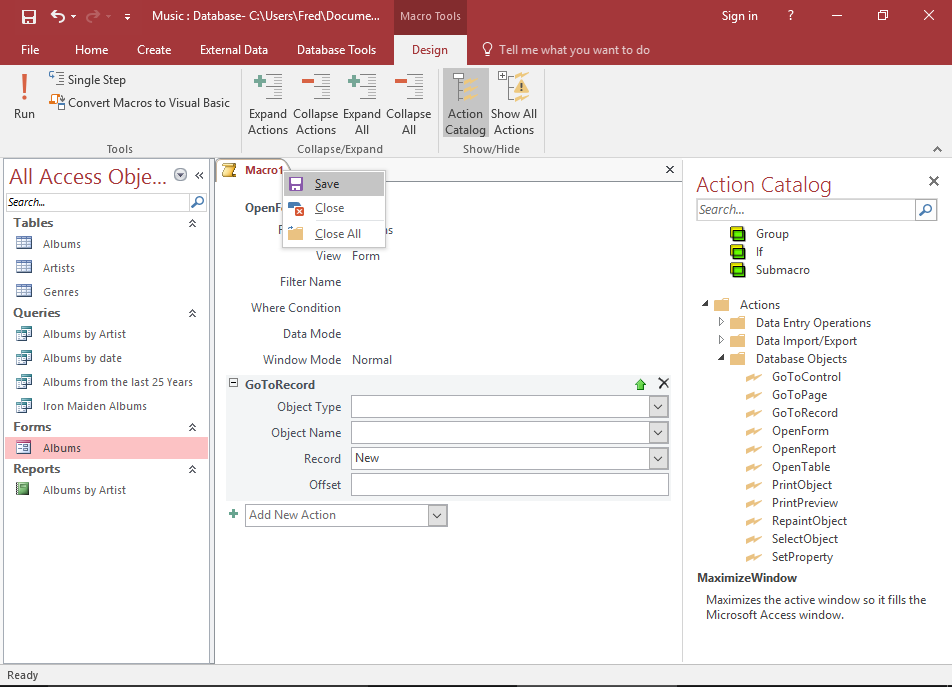Delete the GoToRecord action

tap(664, 383)
